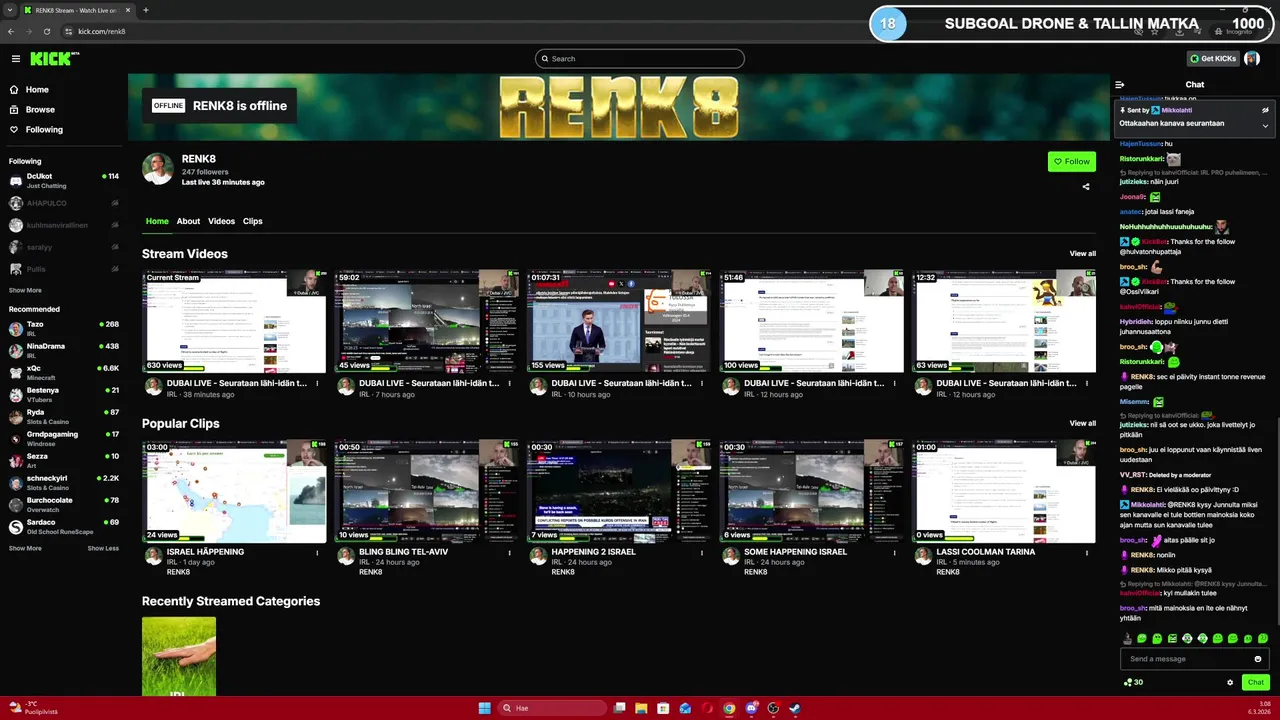The width and height of the screenshot is (1280, 720).
Task: Open RENK8 channel avatar
Action: click(158, 169)
